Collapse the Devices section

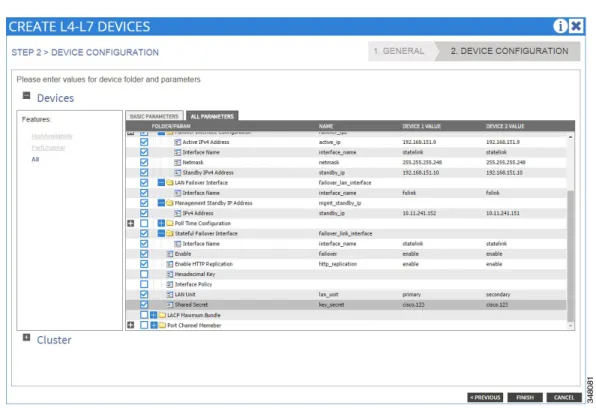26,95
